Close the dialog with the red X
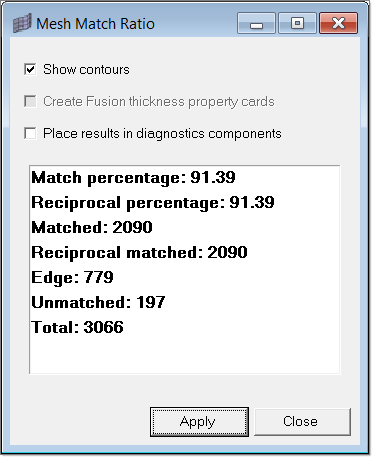The width and height of the screenshot is (373, 458). 339,23
